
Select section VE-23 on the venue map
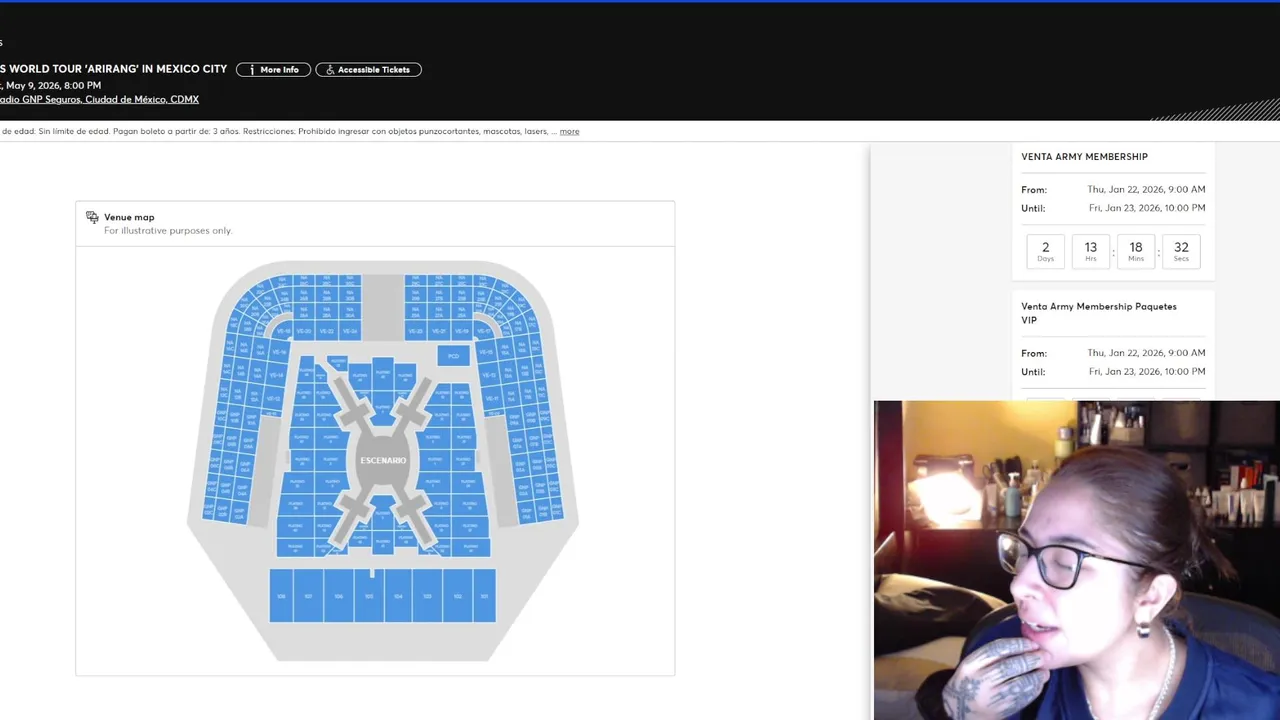click(x=416, y=331)
